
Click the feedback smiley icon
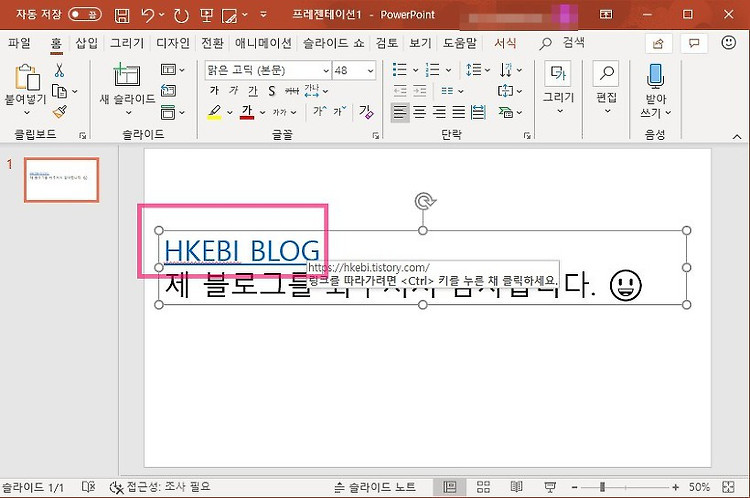[x=728, y=43]
